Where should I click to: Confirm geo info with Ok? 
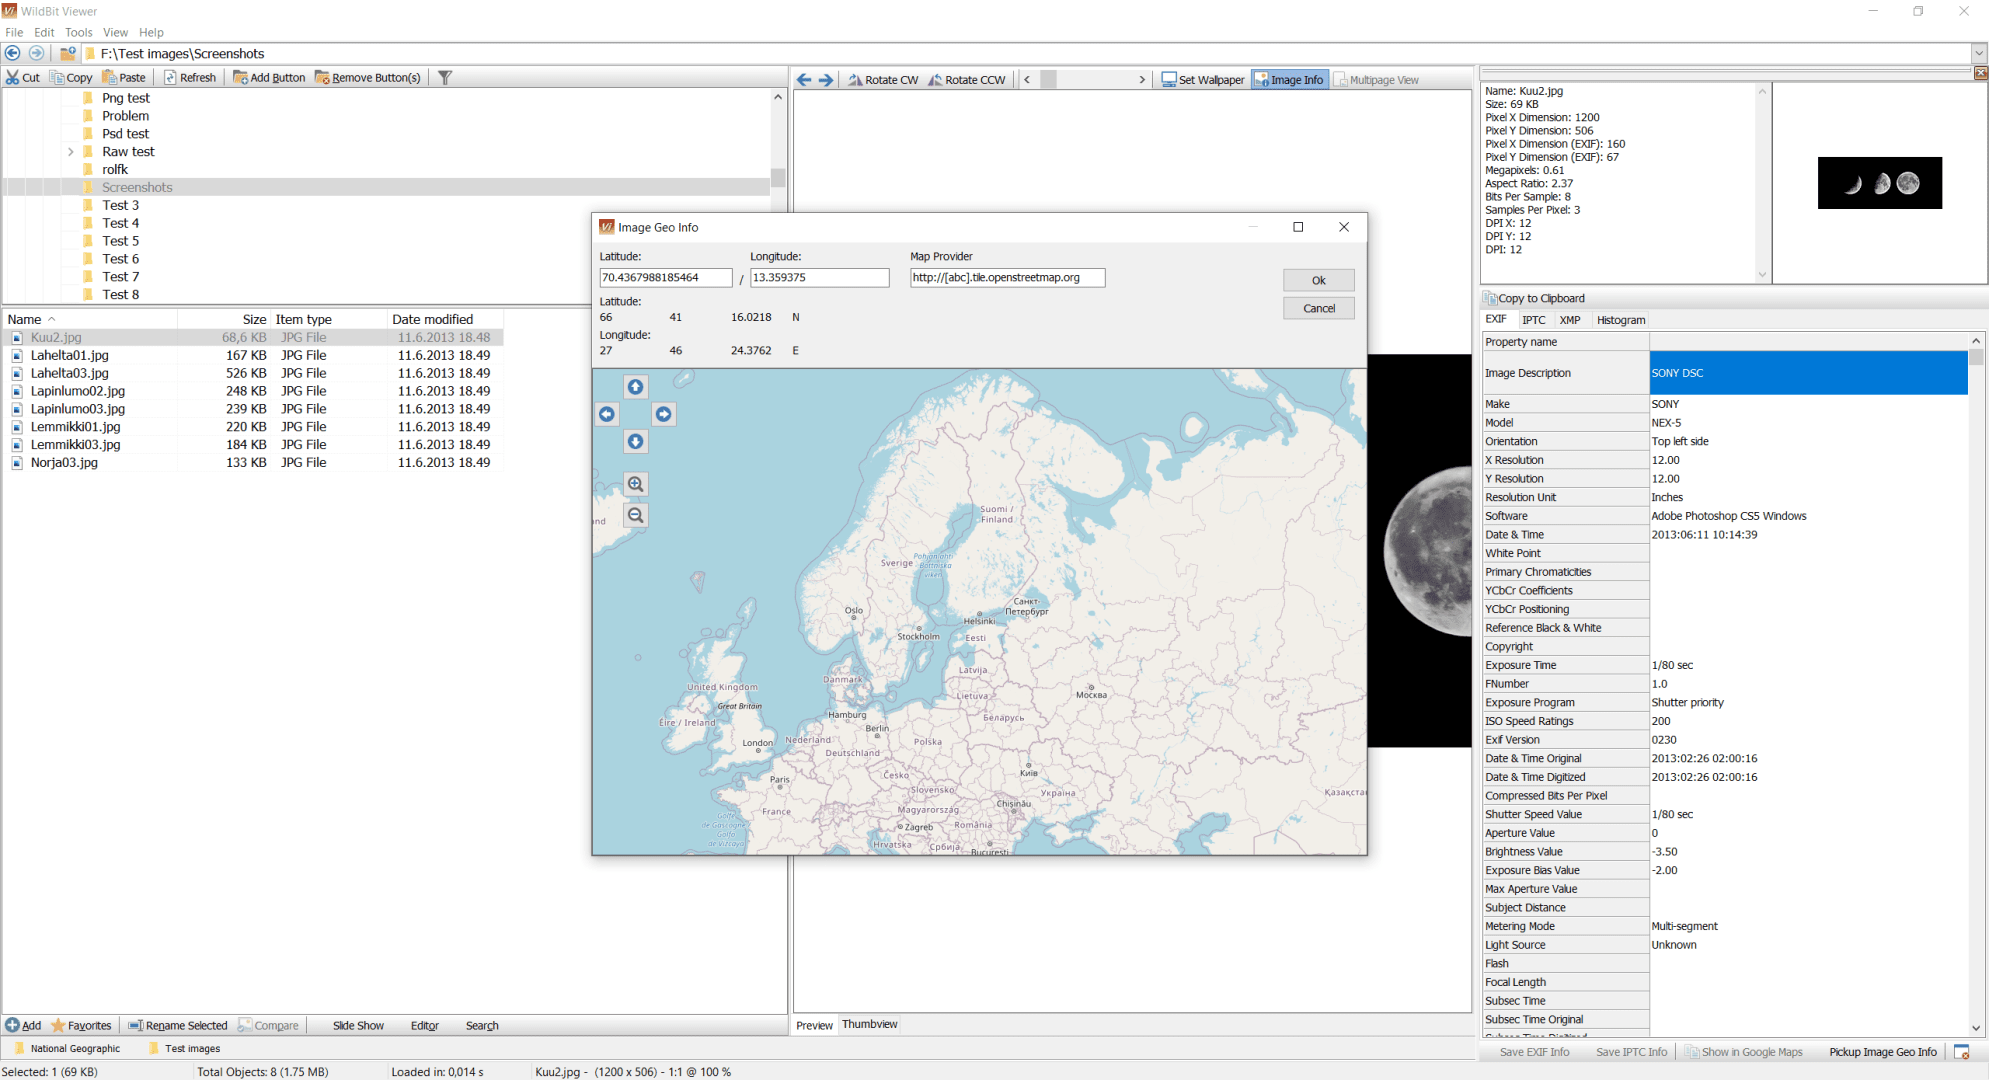[1318, 280]
